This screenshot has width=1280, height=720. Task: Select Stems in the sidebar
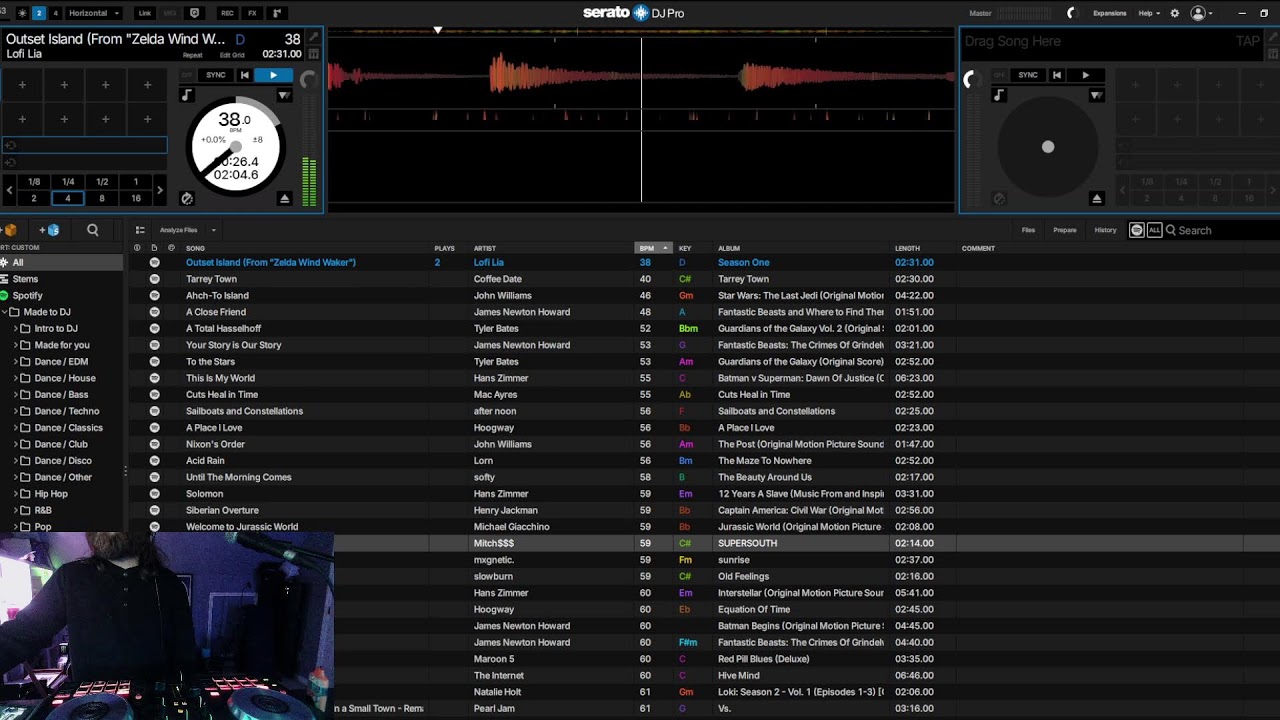(26, 279)
